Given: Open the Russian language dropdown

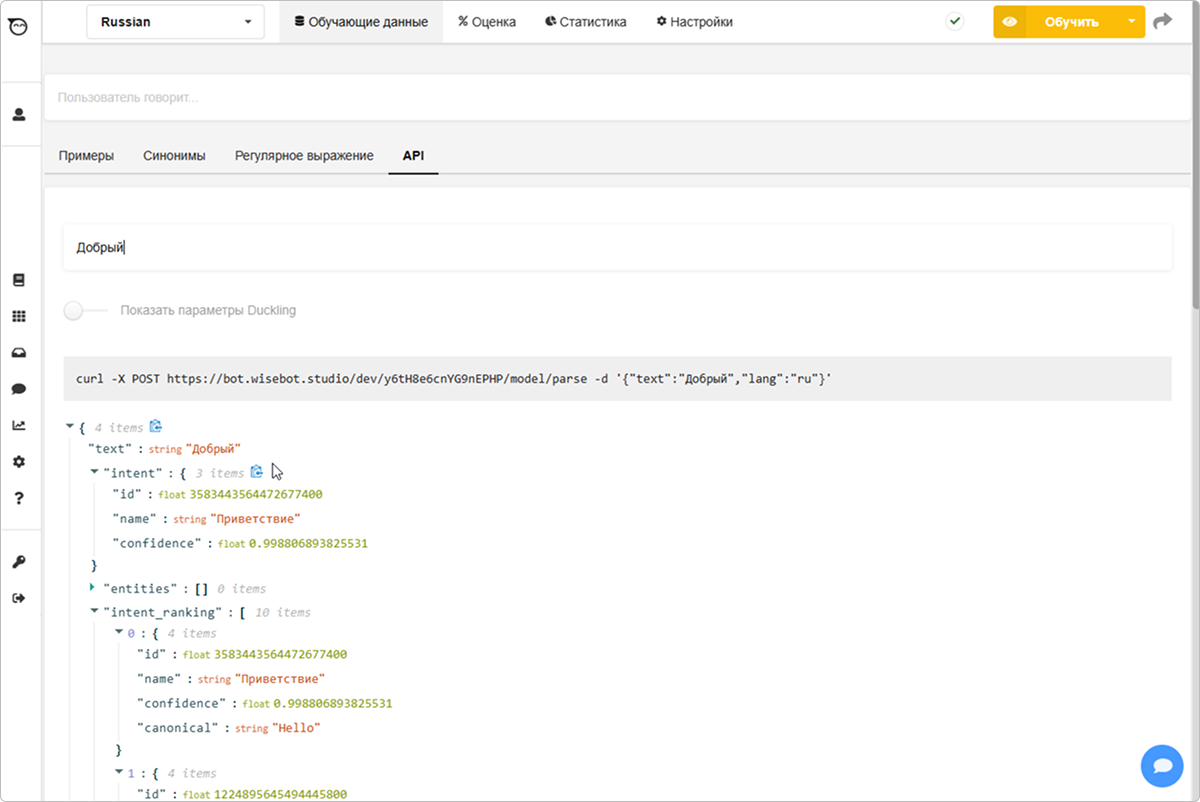Looking at the screenshot, I should pos(175,22).
